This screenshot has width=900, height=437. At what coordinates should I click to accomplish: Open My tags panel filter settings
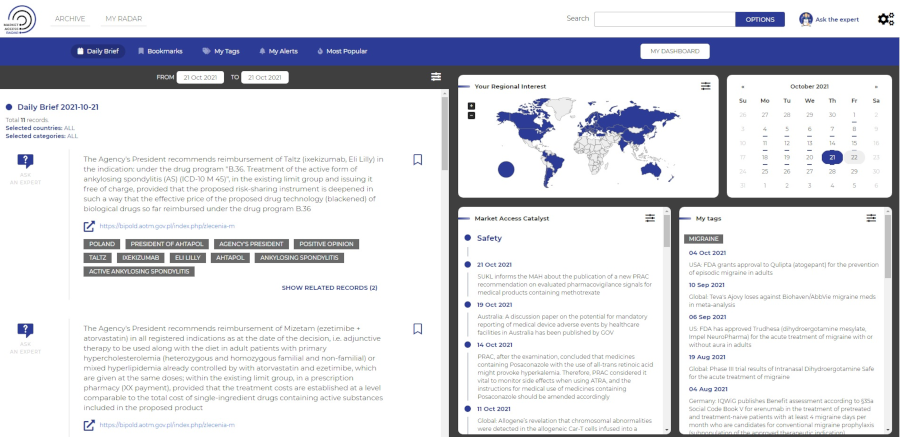coord(871,218)
